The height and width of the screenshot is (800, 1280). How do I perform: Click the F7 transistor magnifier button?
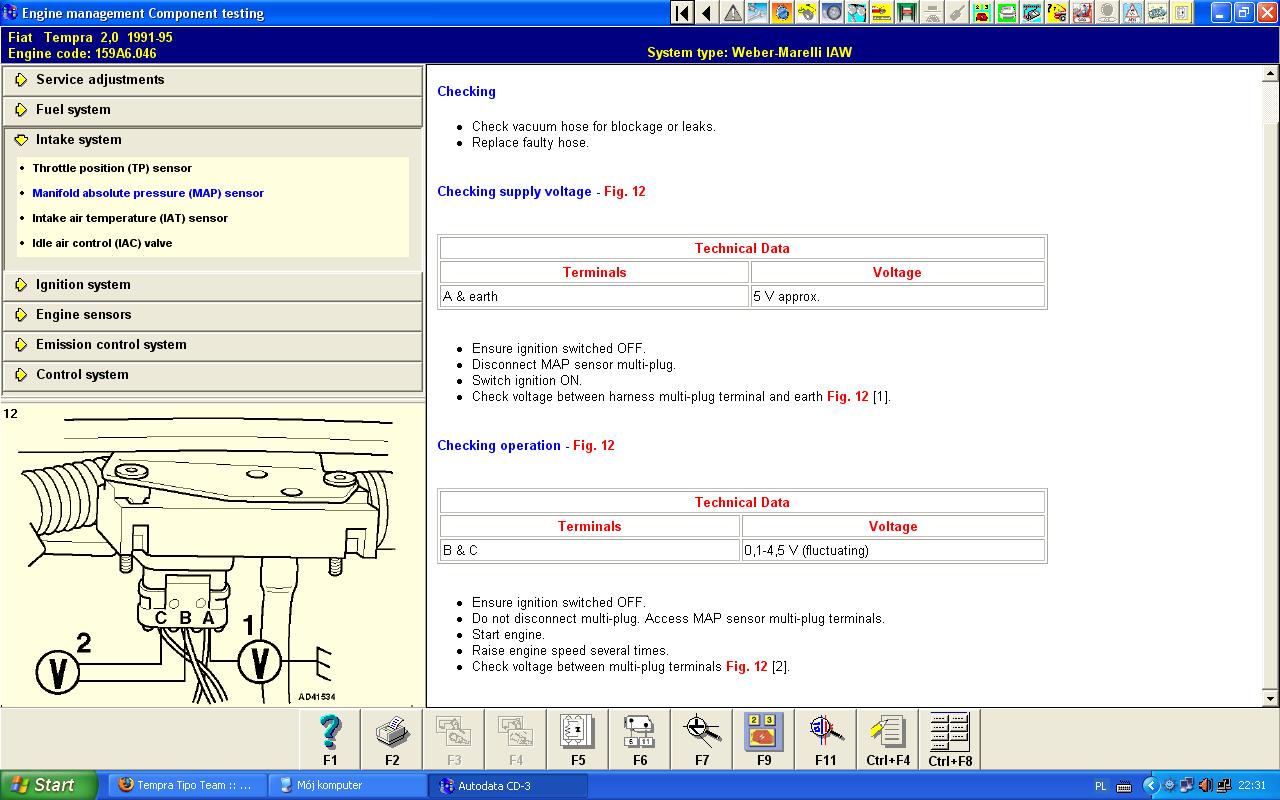tap(702, 739)
